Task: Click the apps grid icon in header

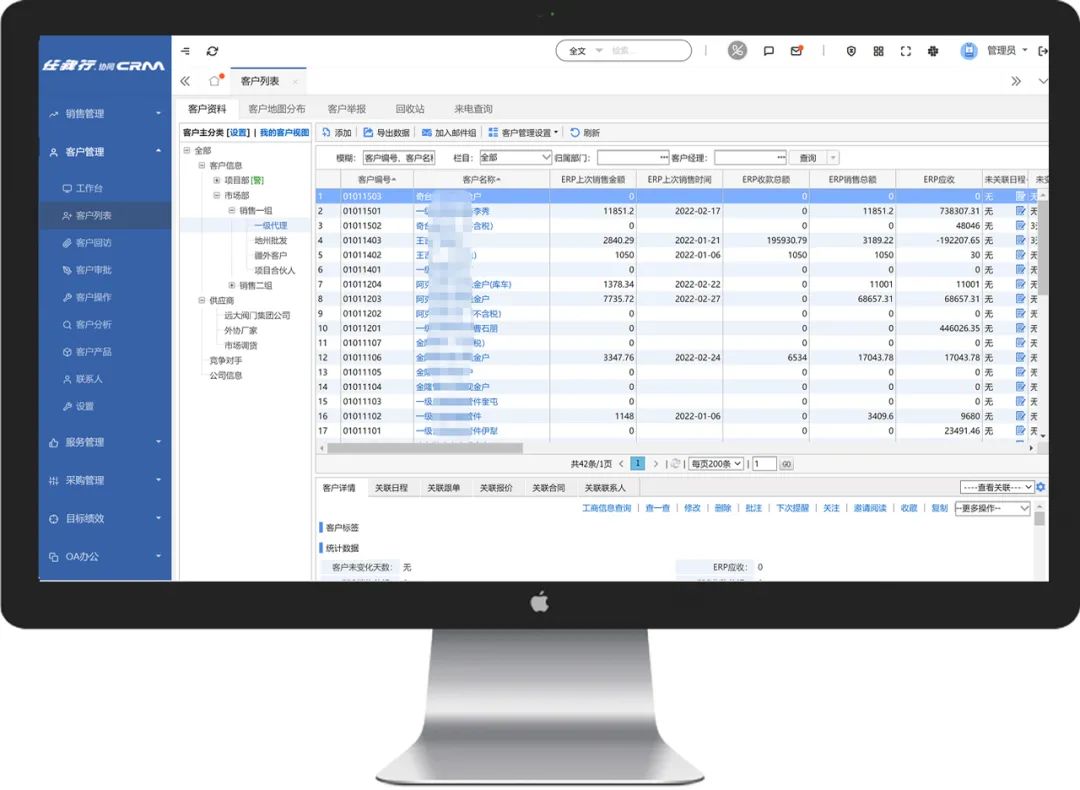Action: coord(878,51)
